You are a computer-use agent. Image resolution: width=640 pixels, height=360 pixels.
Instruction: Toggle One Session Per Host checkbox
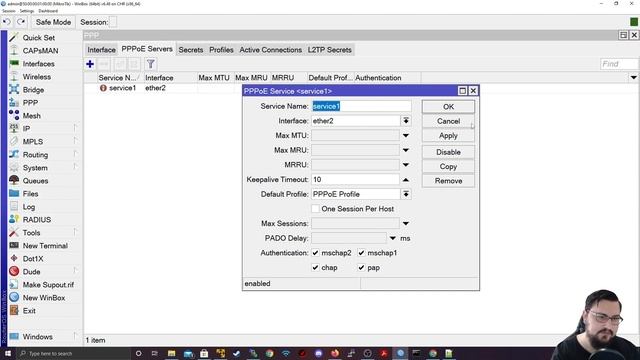pos(315,209)
